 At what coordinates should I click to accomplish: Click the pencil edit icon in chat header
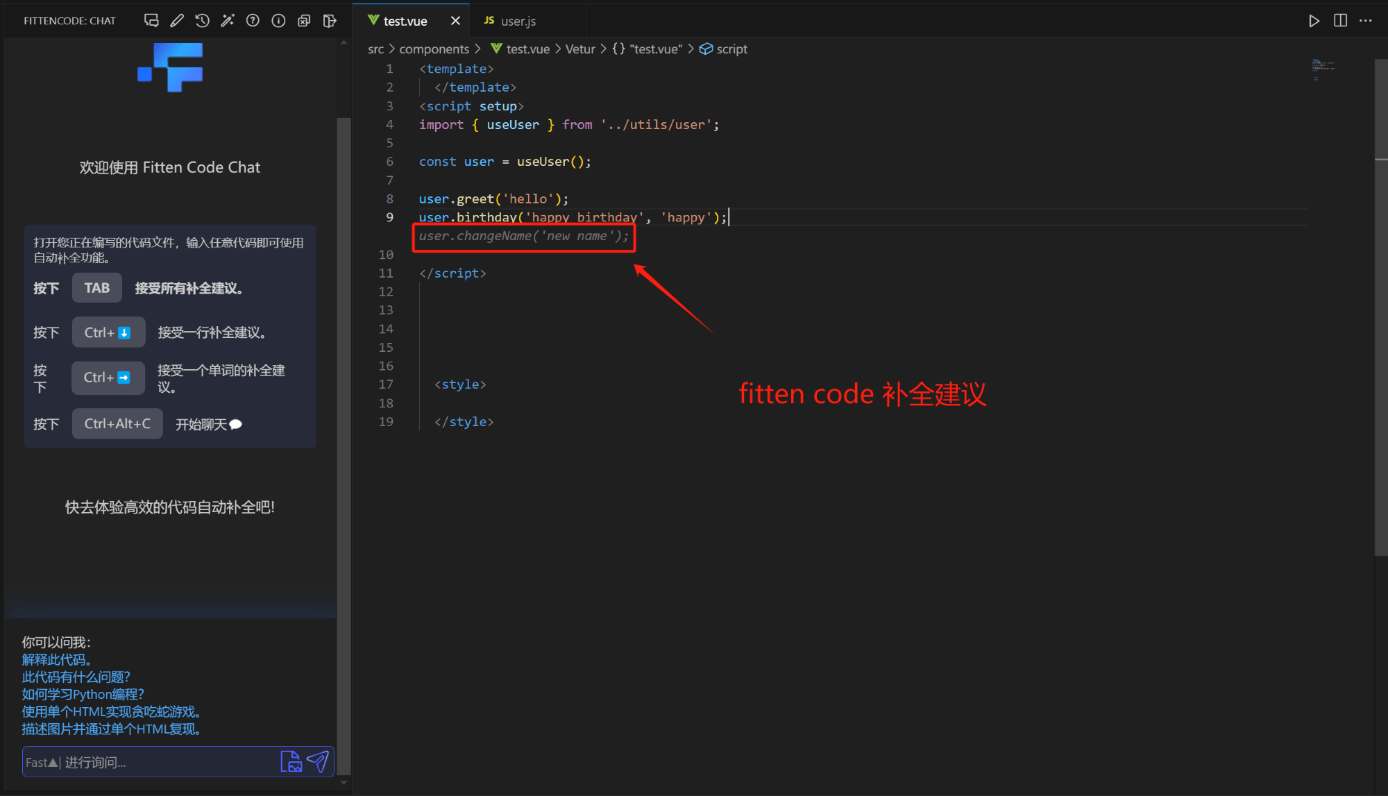pyautogui.click(x=177, y=20)
